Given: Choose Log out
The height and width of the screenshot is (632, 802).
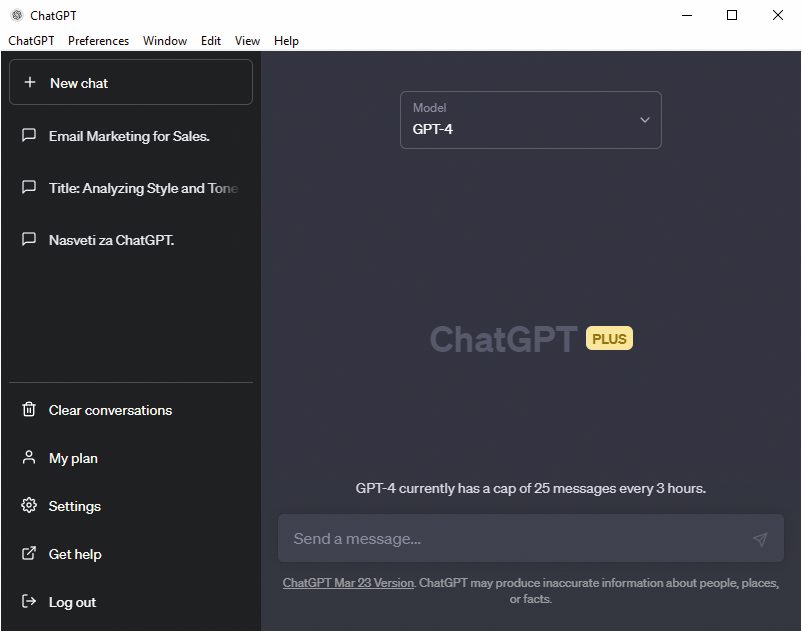Looking at the screenshot, I should 131,602.
